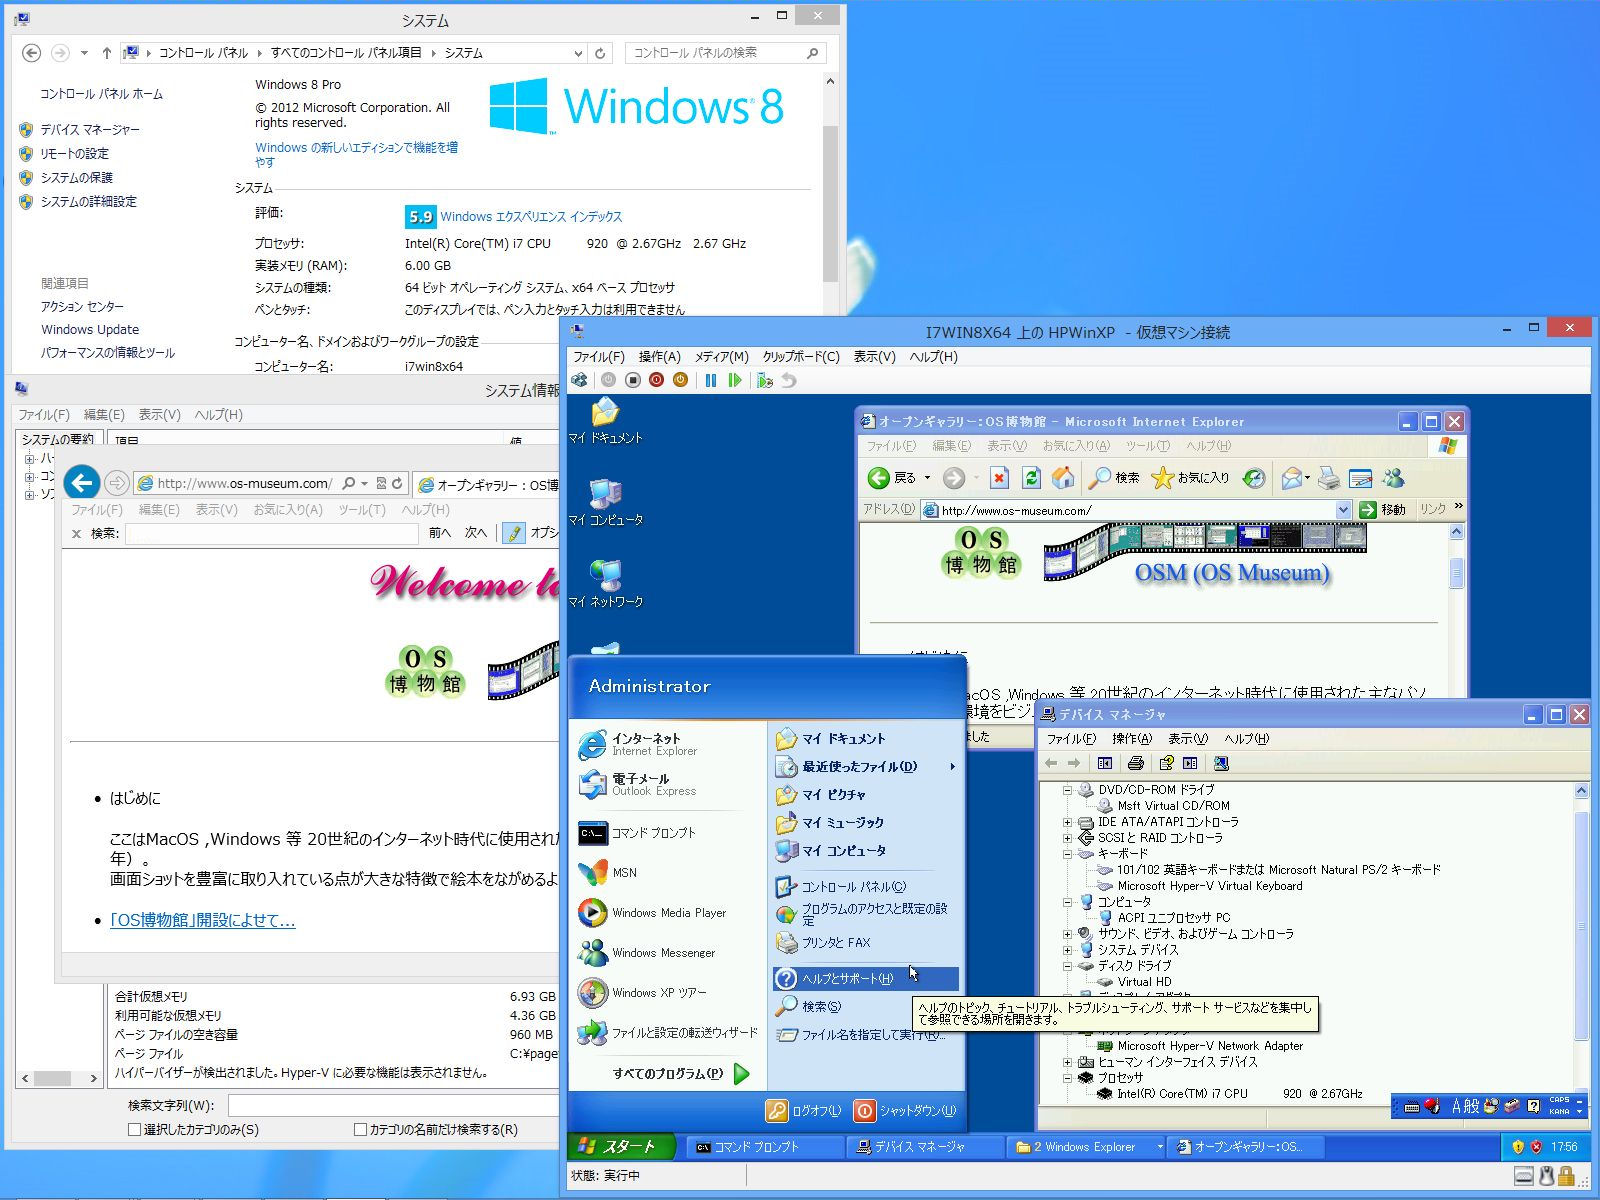Select Msft Virtual CD/ROM device

(x=1173, y=805)
